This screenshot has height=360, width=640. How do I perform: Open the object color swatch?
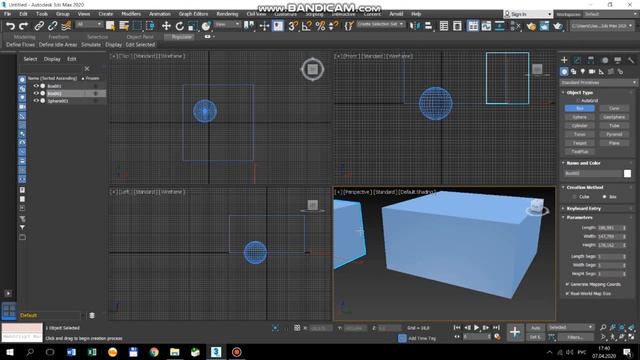coord(627,173)
